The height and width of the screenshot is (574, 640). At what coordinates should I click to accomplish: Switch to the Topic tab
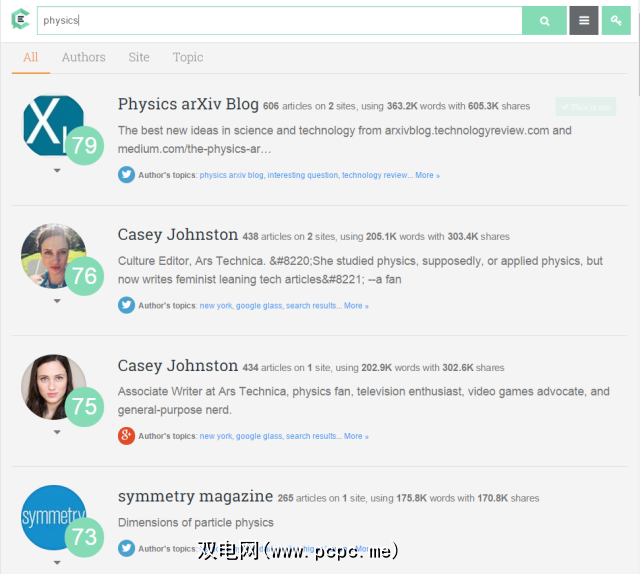click(188, 57)
